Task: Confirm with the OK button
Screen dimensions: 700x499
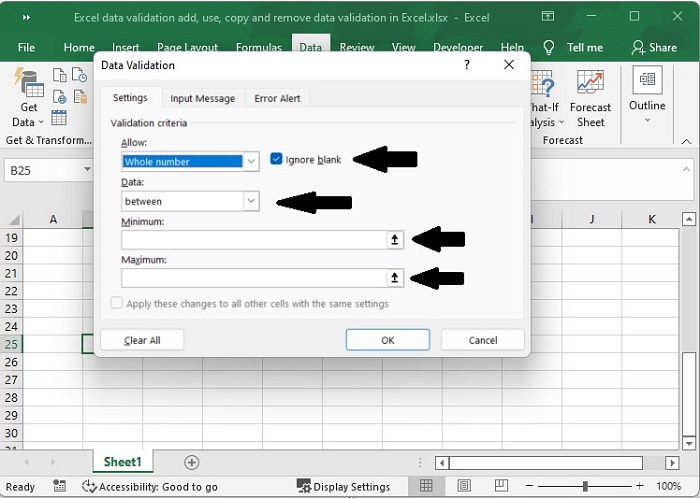Action: pos(388,340)
